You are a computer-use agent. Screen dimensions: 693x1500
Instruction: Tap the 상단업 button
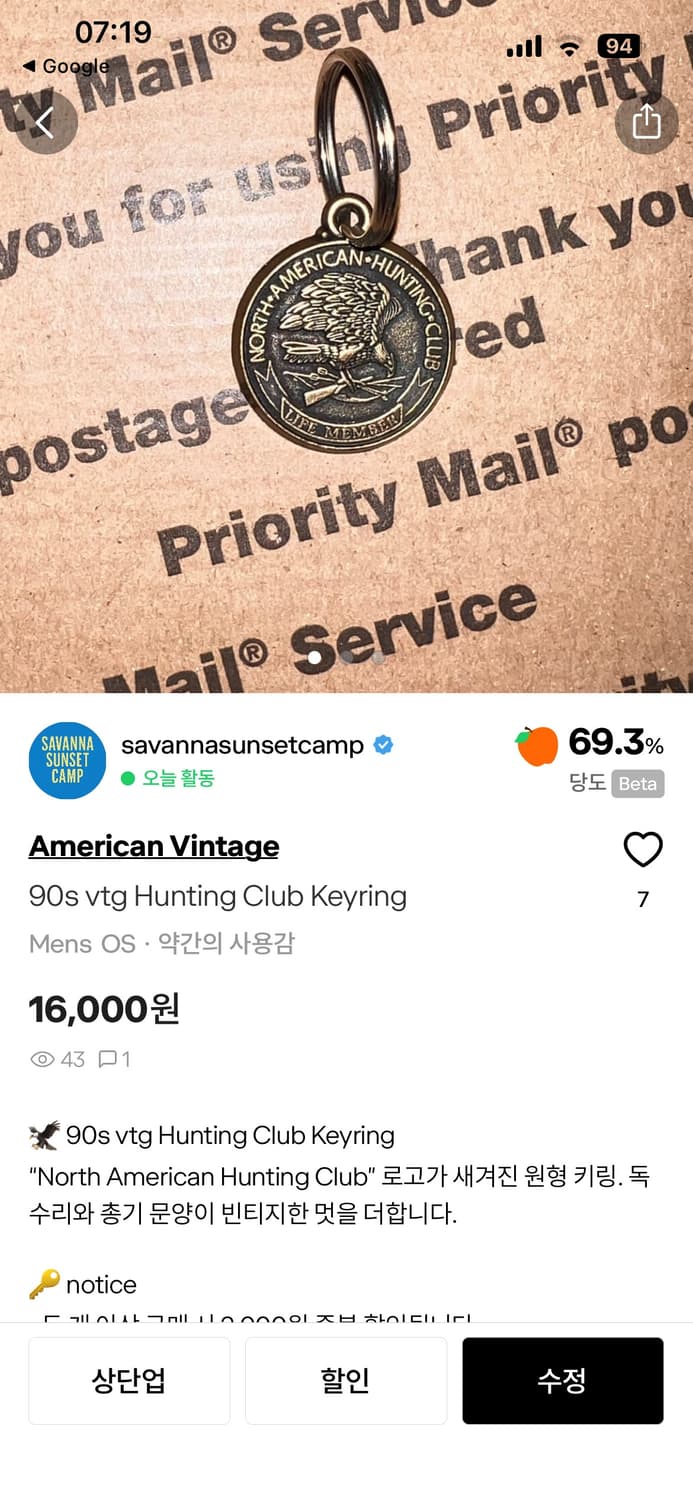tap(129, 1381)
